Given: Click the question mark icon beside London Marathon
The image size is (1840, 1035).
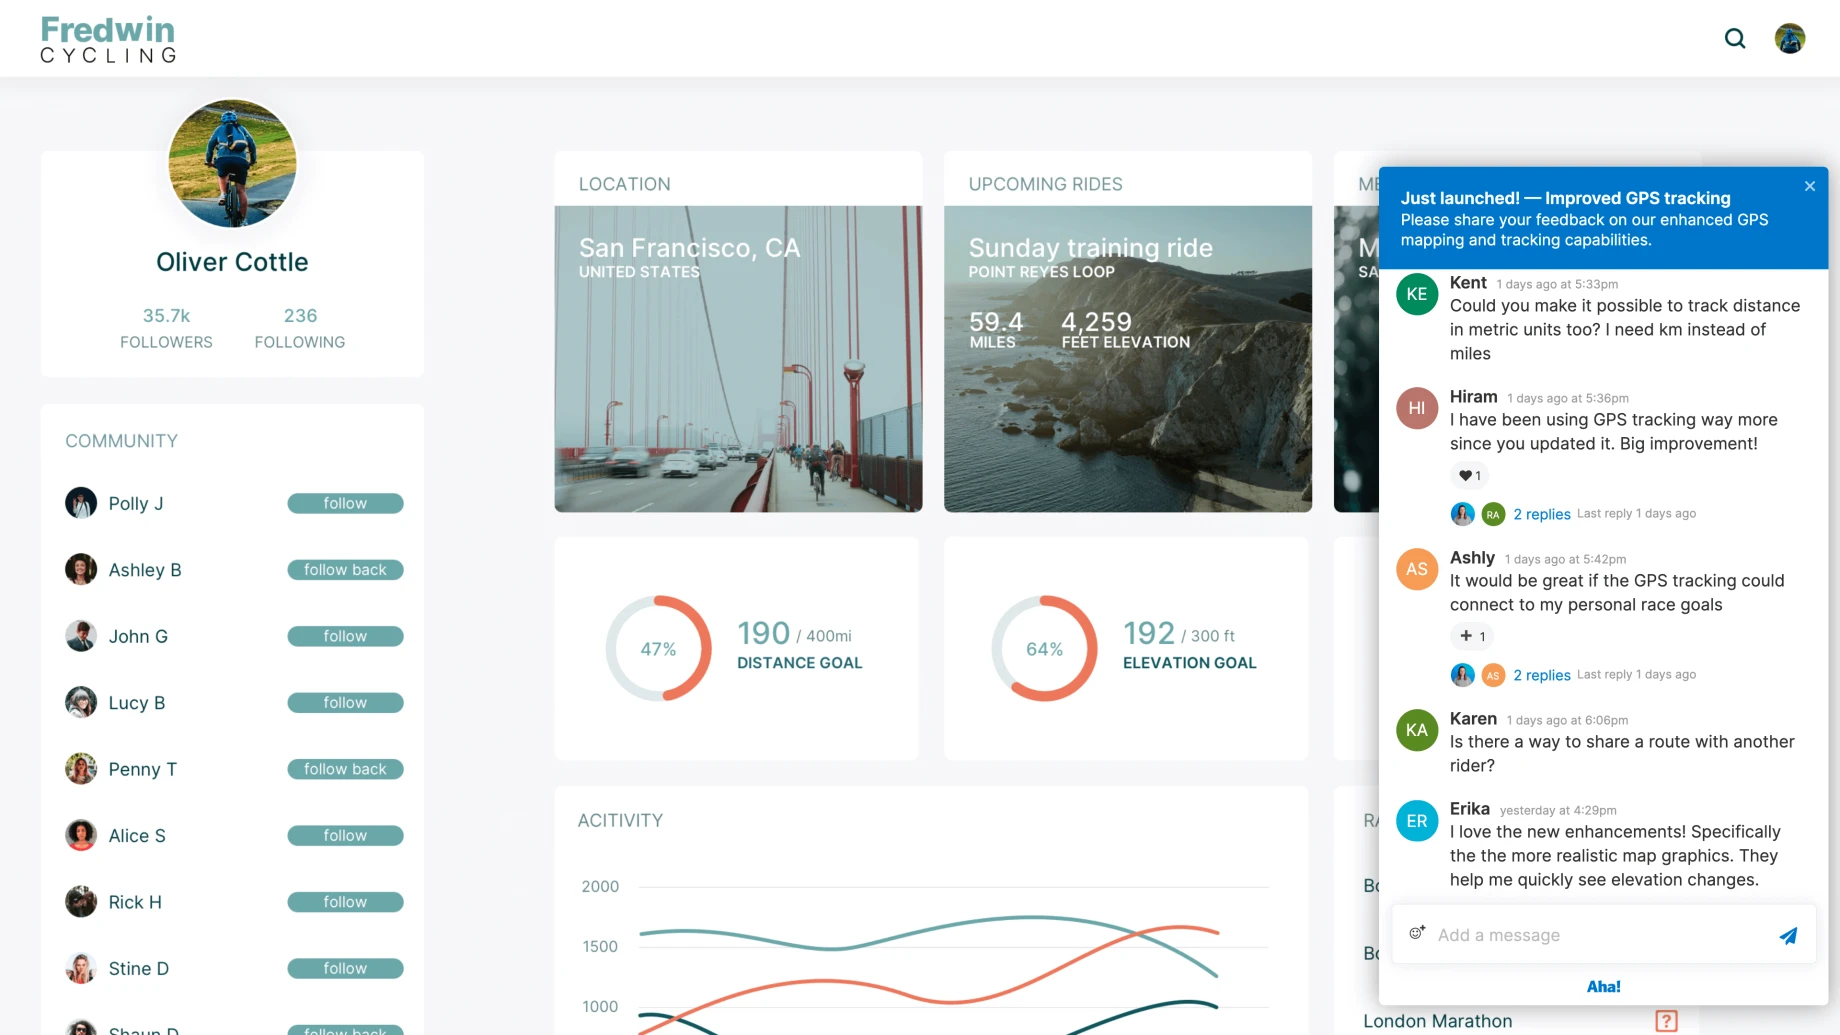Looking at the screenshot, I should (x=1666, y=1021).
